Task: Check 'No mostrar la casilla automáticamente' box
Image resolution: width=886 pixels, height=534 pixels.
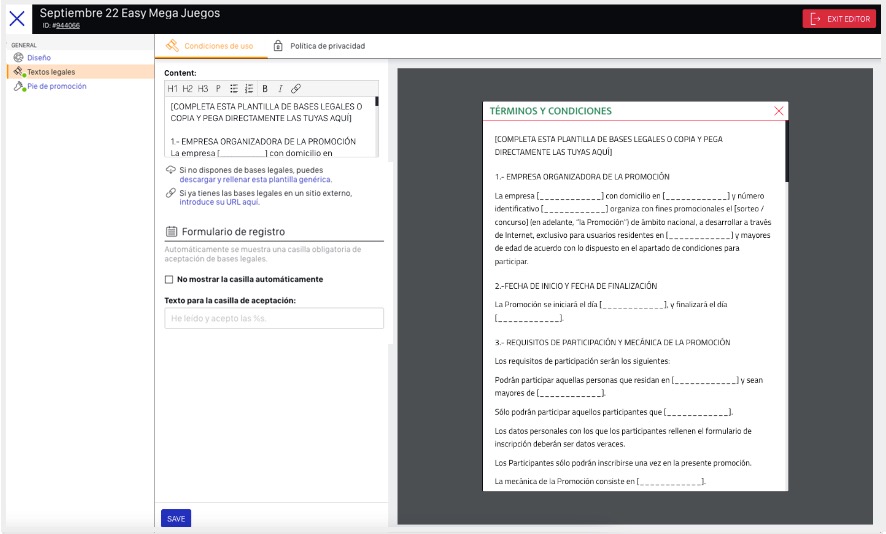Action: (169, 279)
